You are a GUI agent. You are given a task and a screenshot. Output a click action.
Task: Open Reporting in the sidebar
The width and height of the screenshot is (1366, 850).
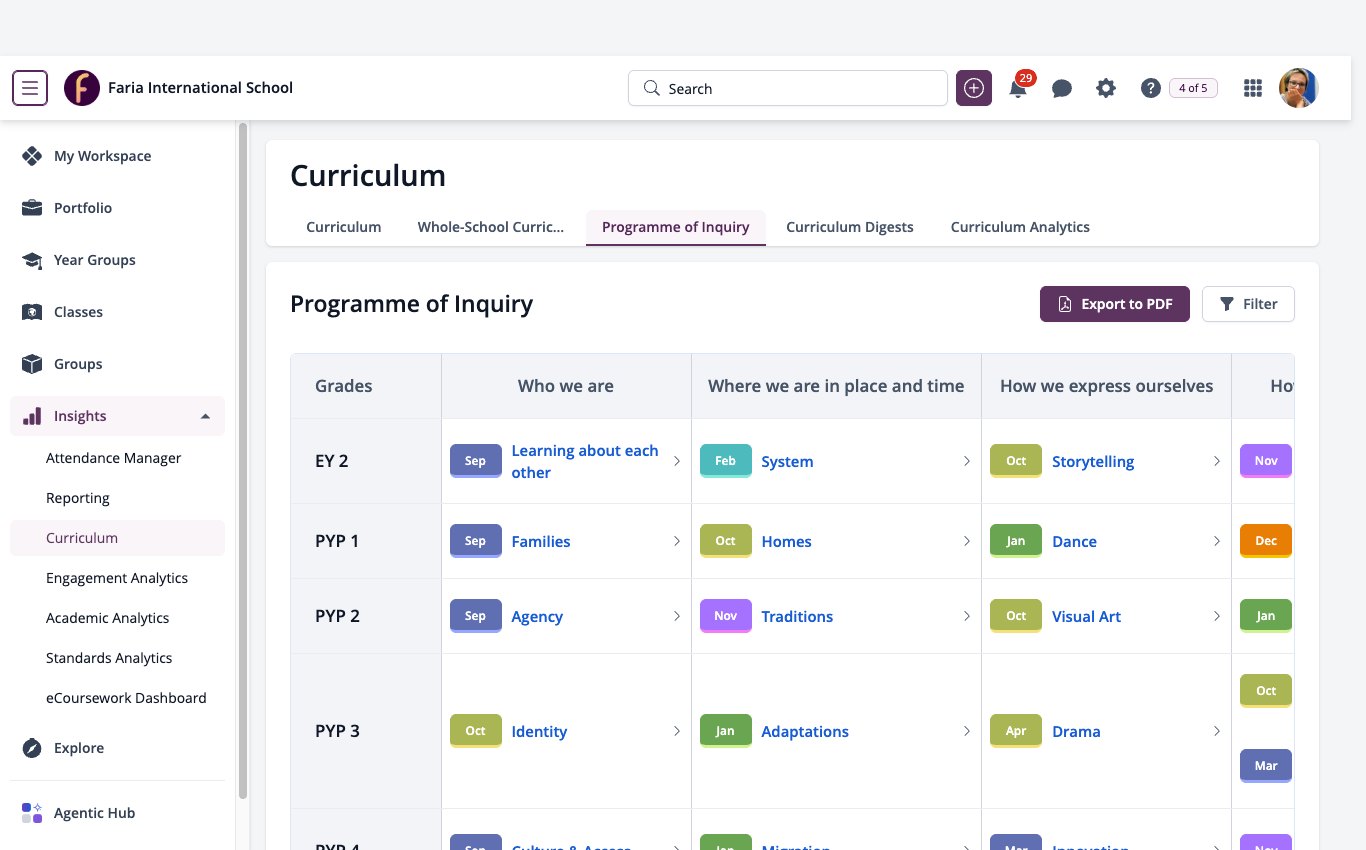pos(78,498)
